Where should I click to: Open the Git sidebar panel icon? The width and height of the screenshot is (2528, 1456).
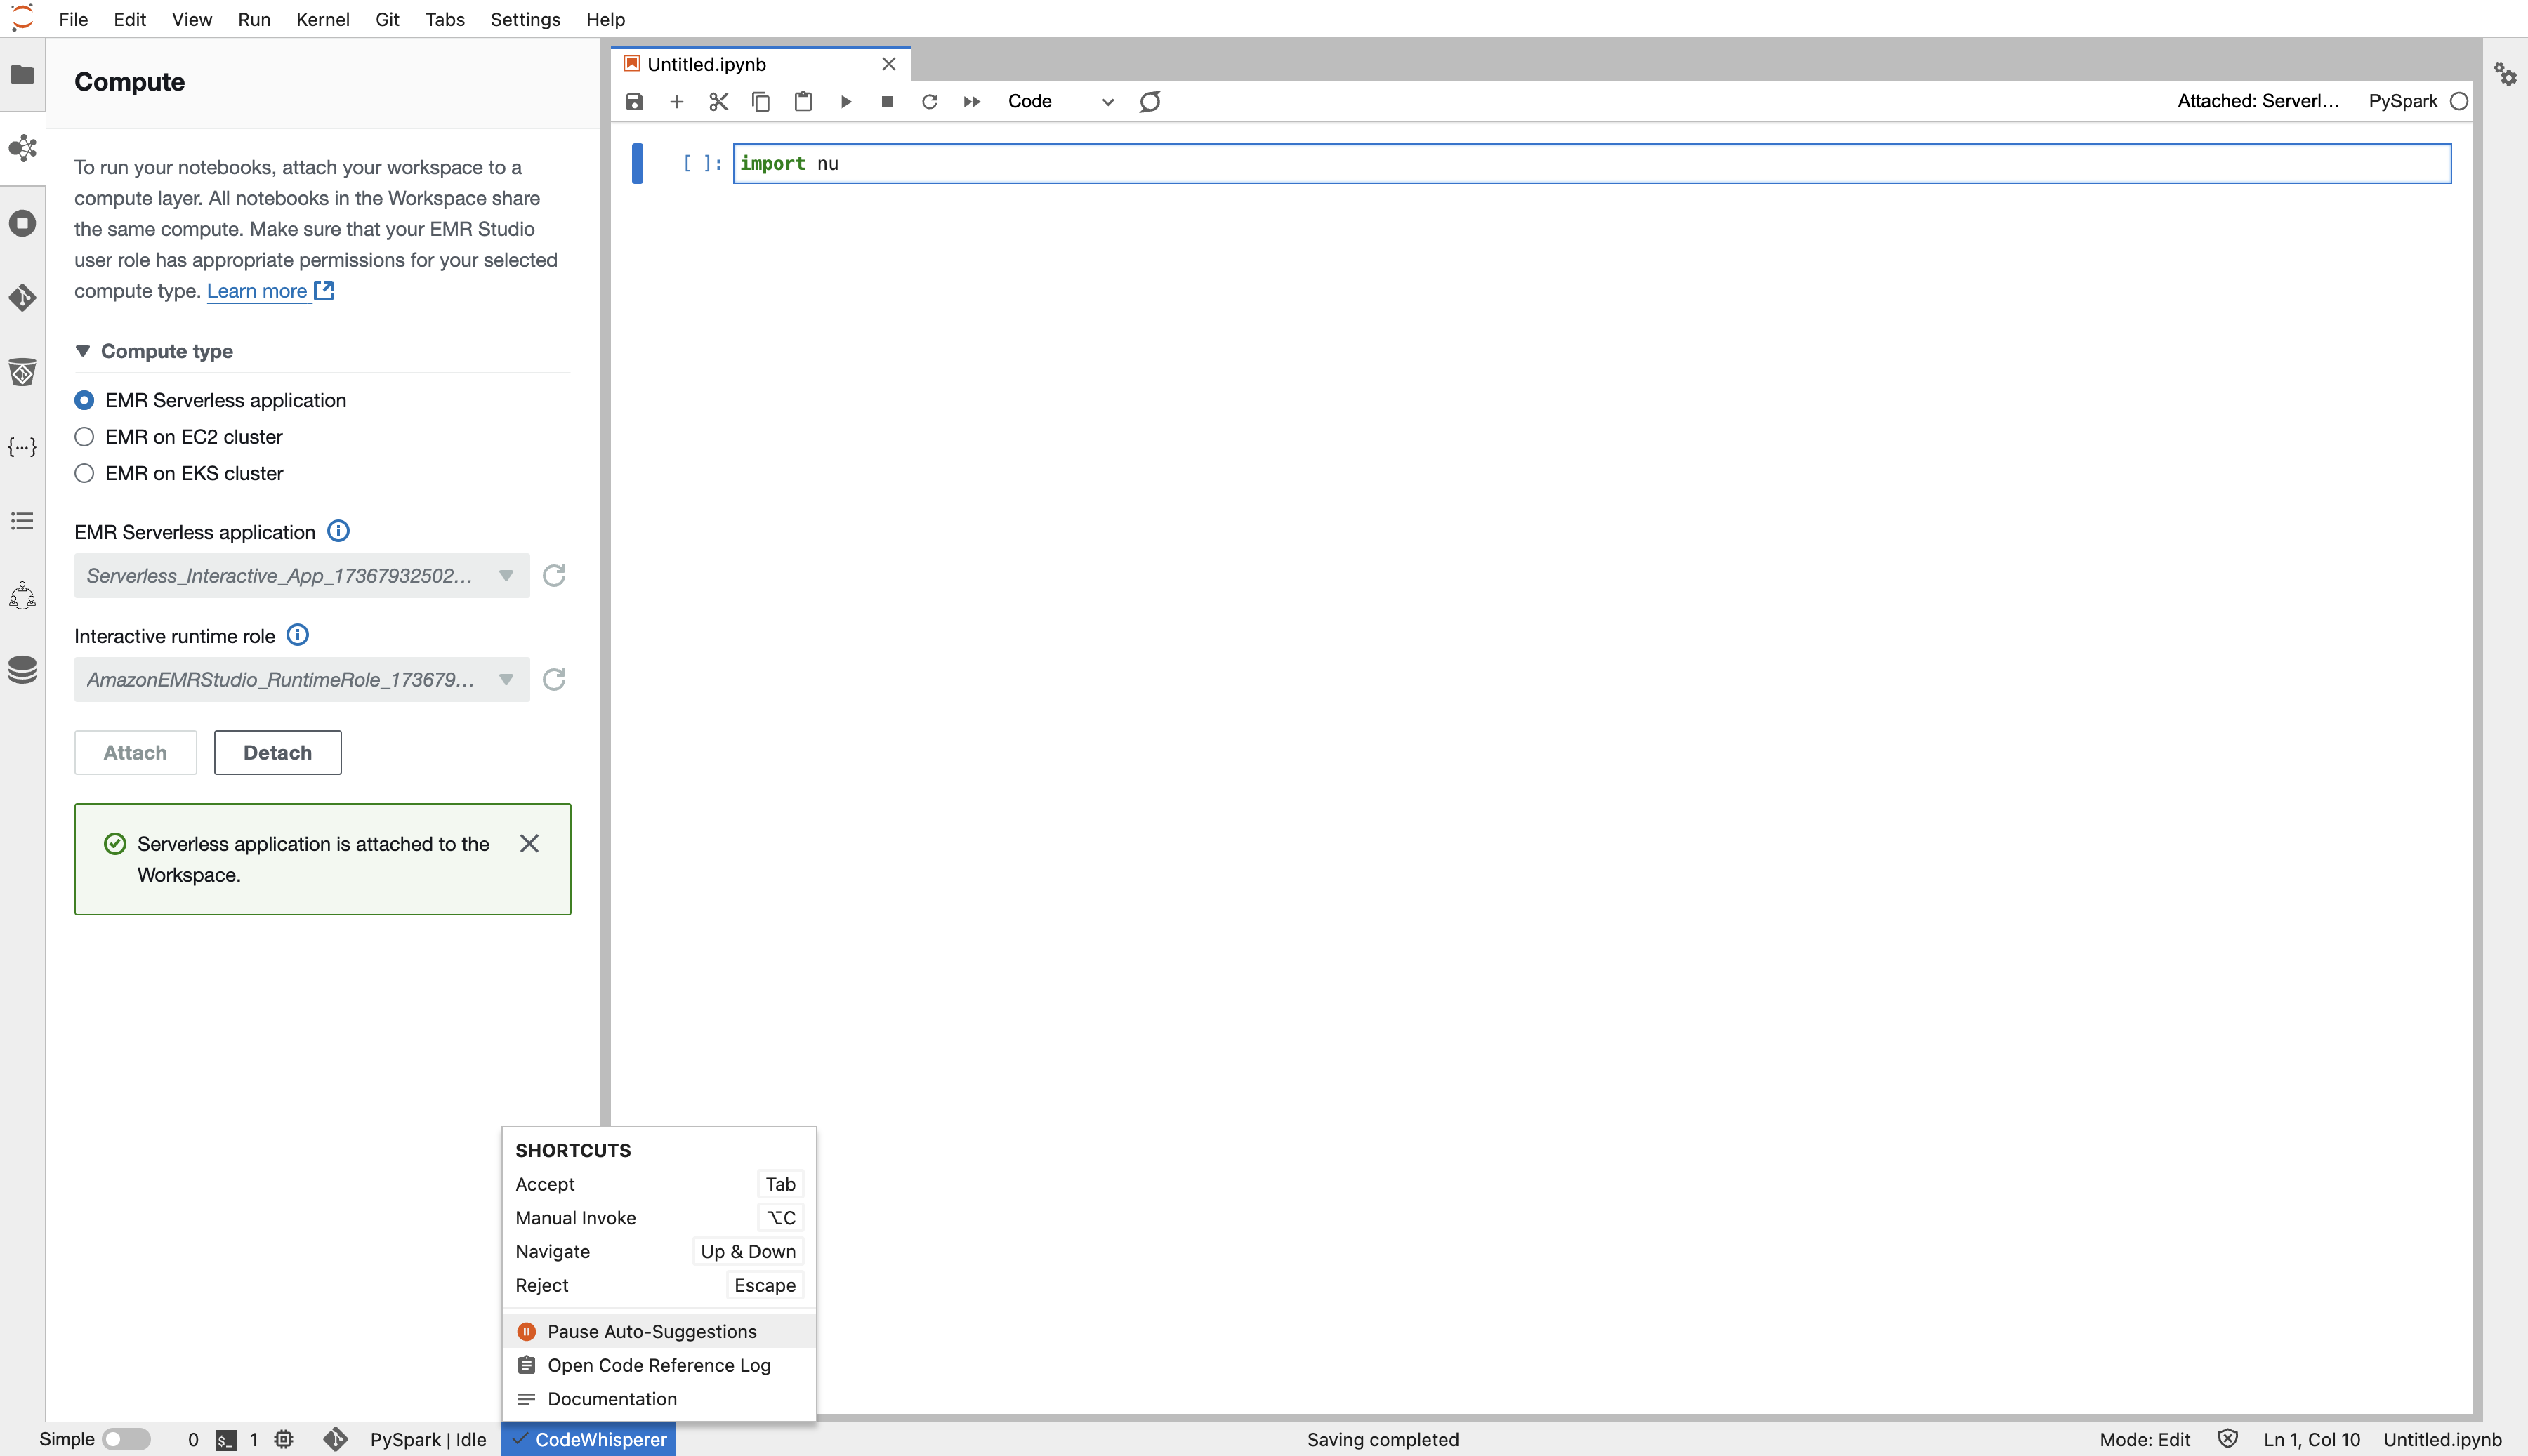22,297
